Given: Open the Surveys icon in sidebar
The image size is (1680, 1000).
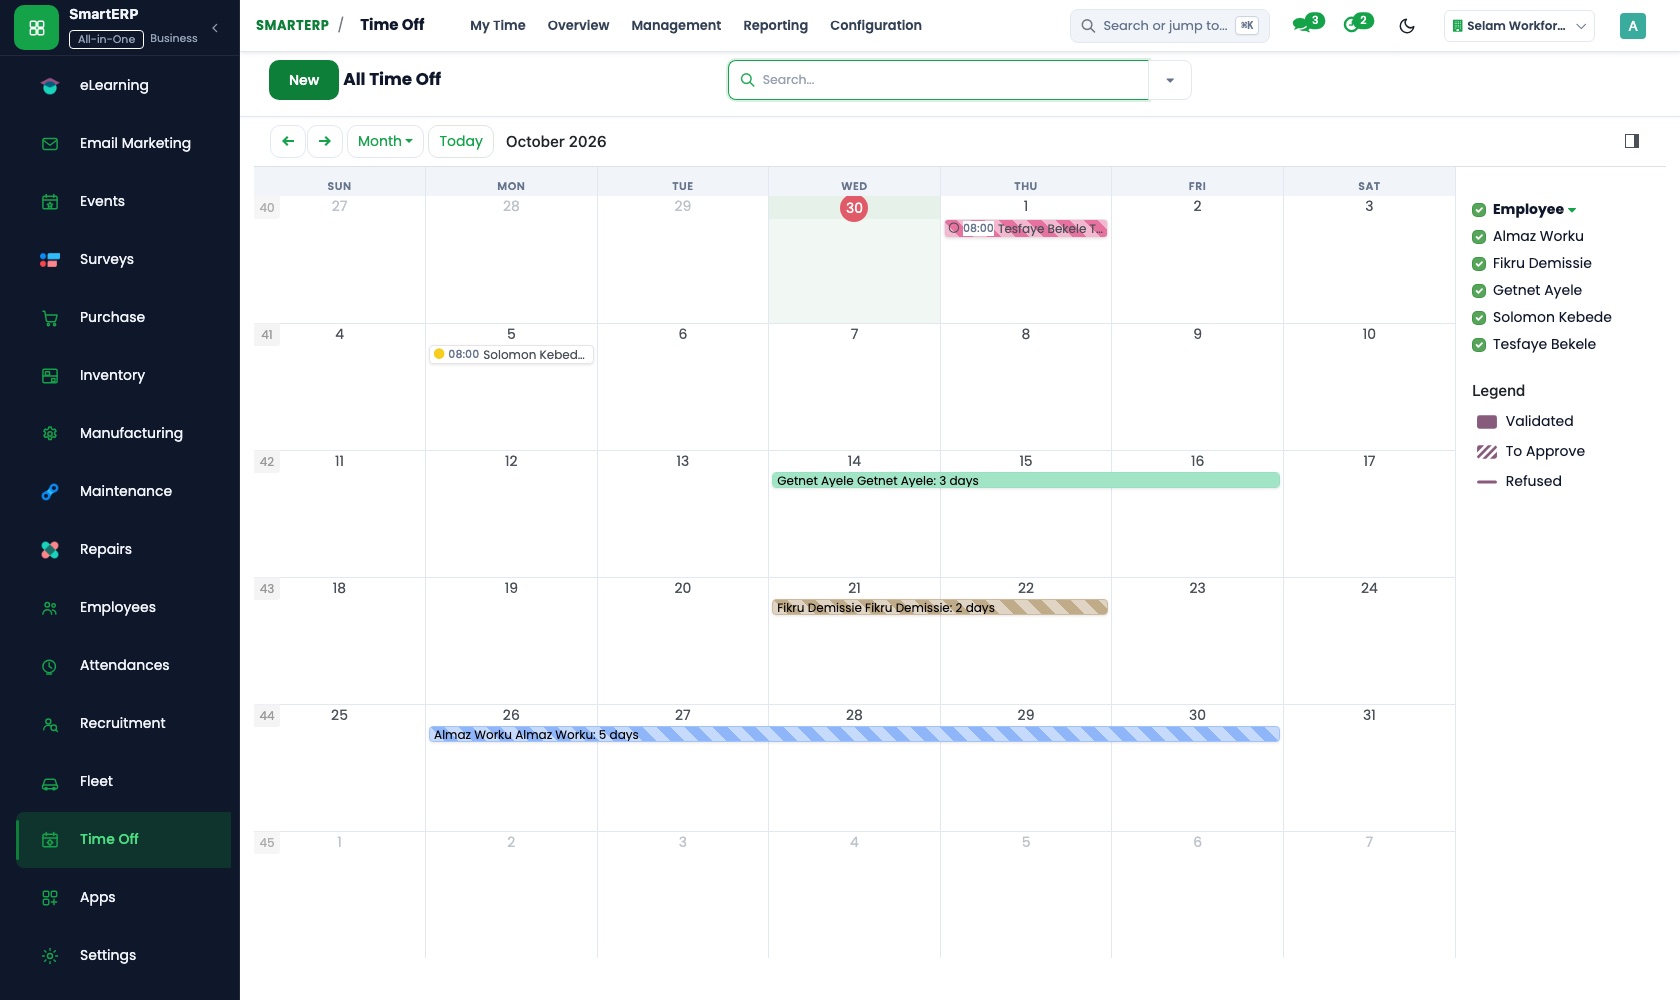Looking at the screenshot, I should [50, 260].
